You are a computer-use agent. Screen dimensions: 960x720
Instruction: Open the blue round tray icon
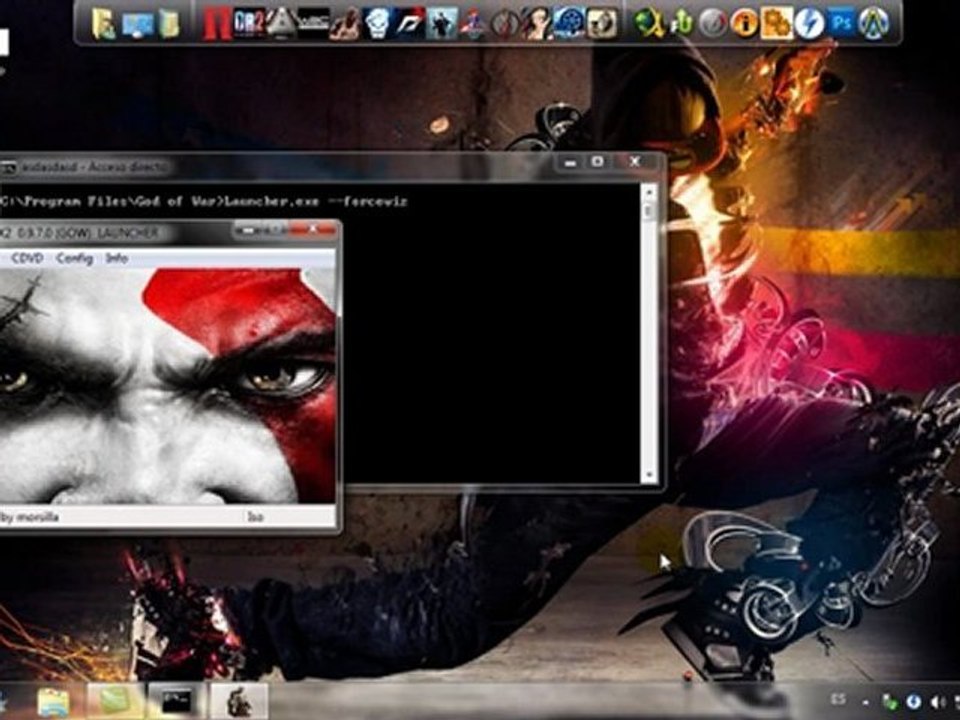pos(914,702)
